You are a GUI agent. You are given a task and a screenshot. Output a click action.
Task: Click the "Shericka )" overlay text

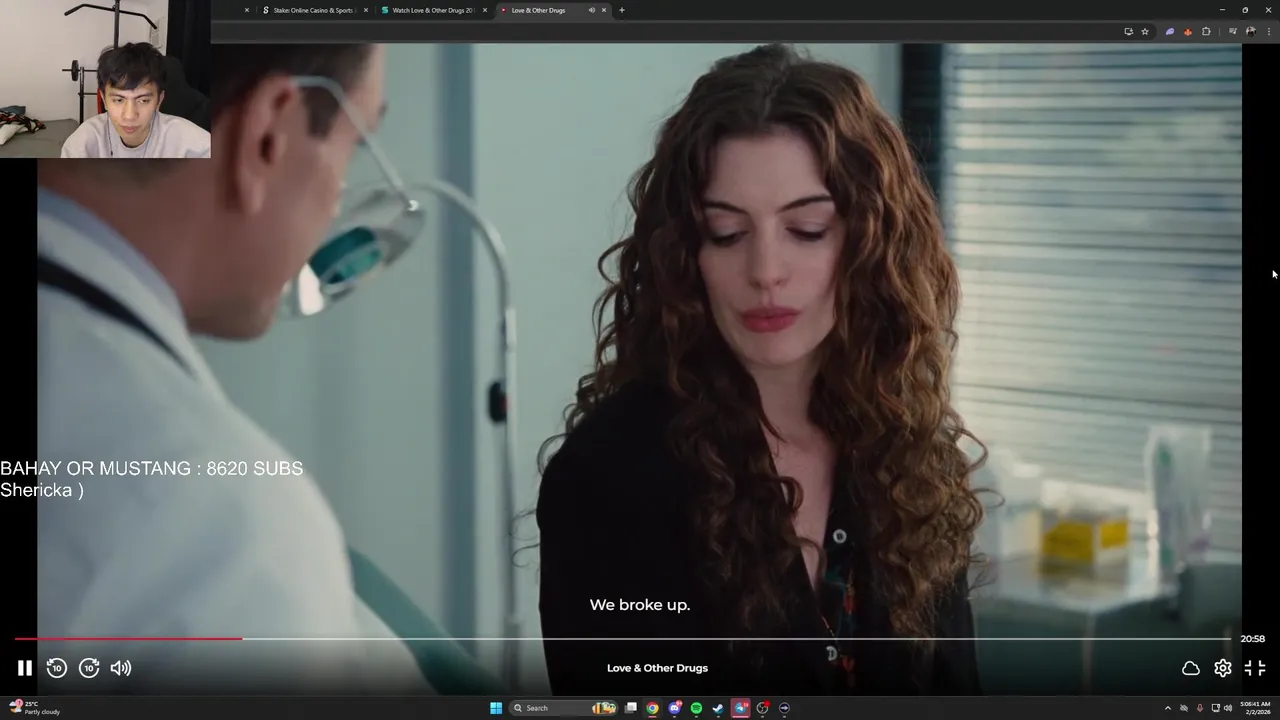pos(42,490)
